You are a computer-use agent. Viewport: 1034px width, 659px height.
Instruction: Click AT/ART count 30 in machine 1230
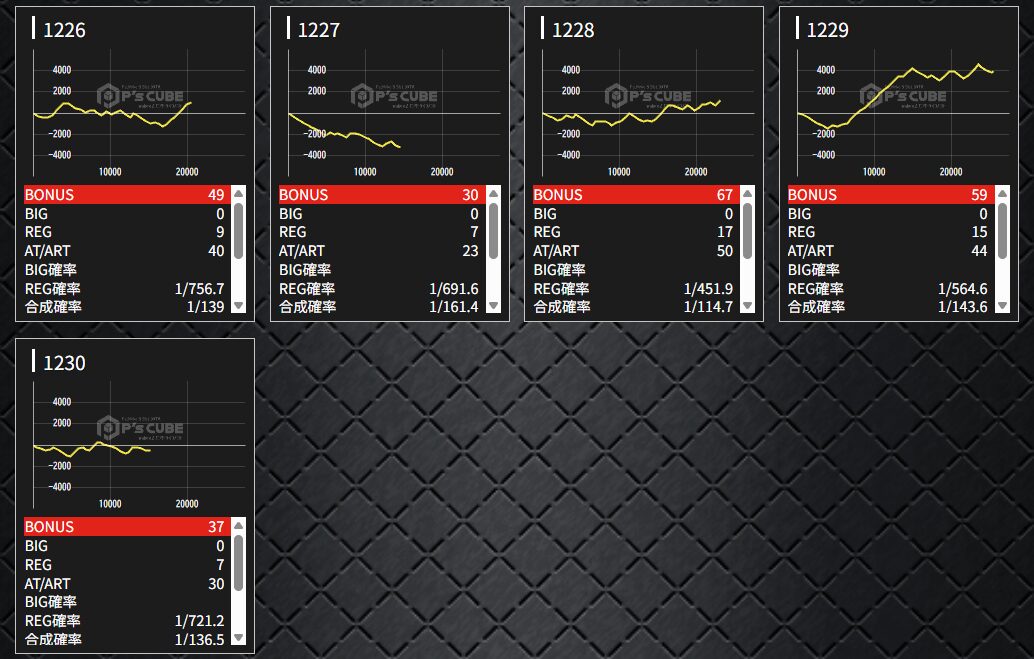coord(216,584)
